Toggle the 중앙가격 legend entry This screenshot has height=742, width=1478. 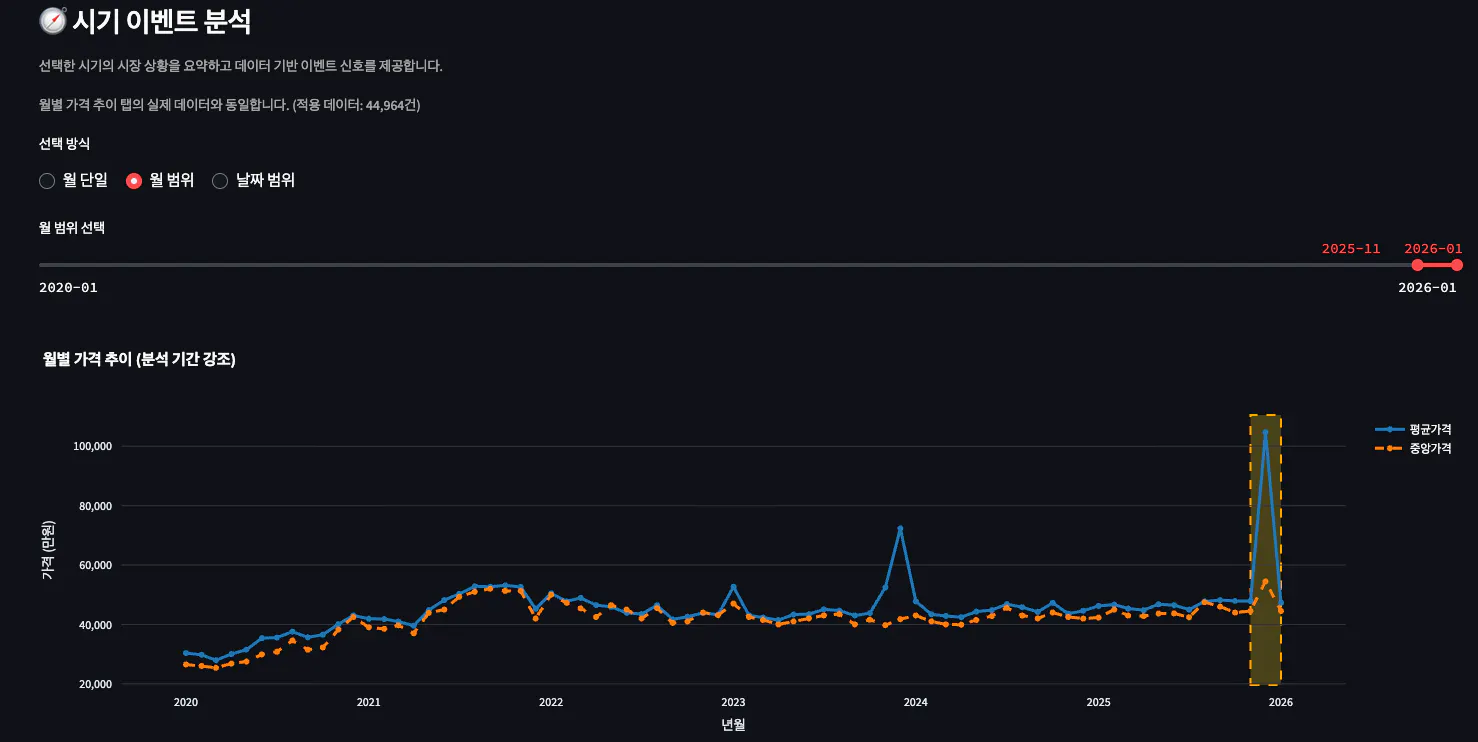coord(1413,448)
